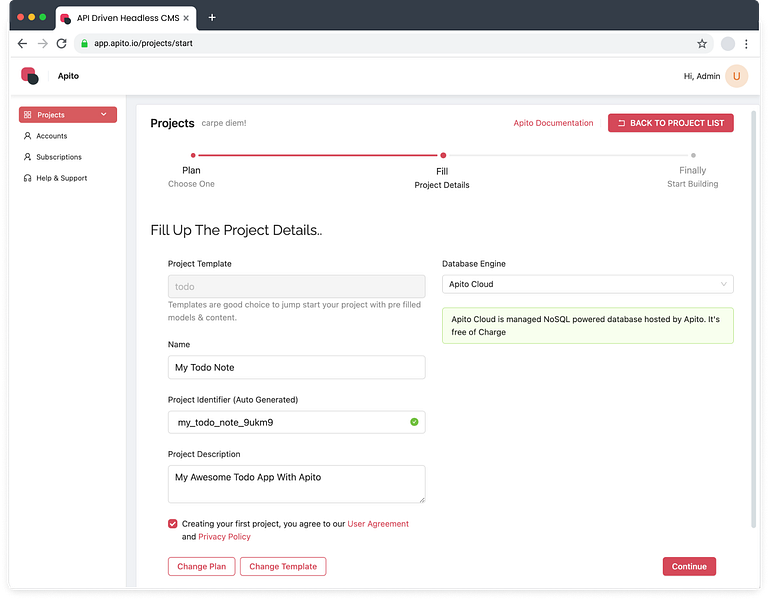Click the Apito Cloud info notice

588,325
